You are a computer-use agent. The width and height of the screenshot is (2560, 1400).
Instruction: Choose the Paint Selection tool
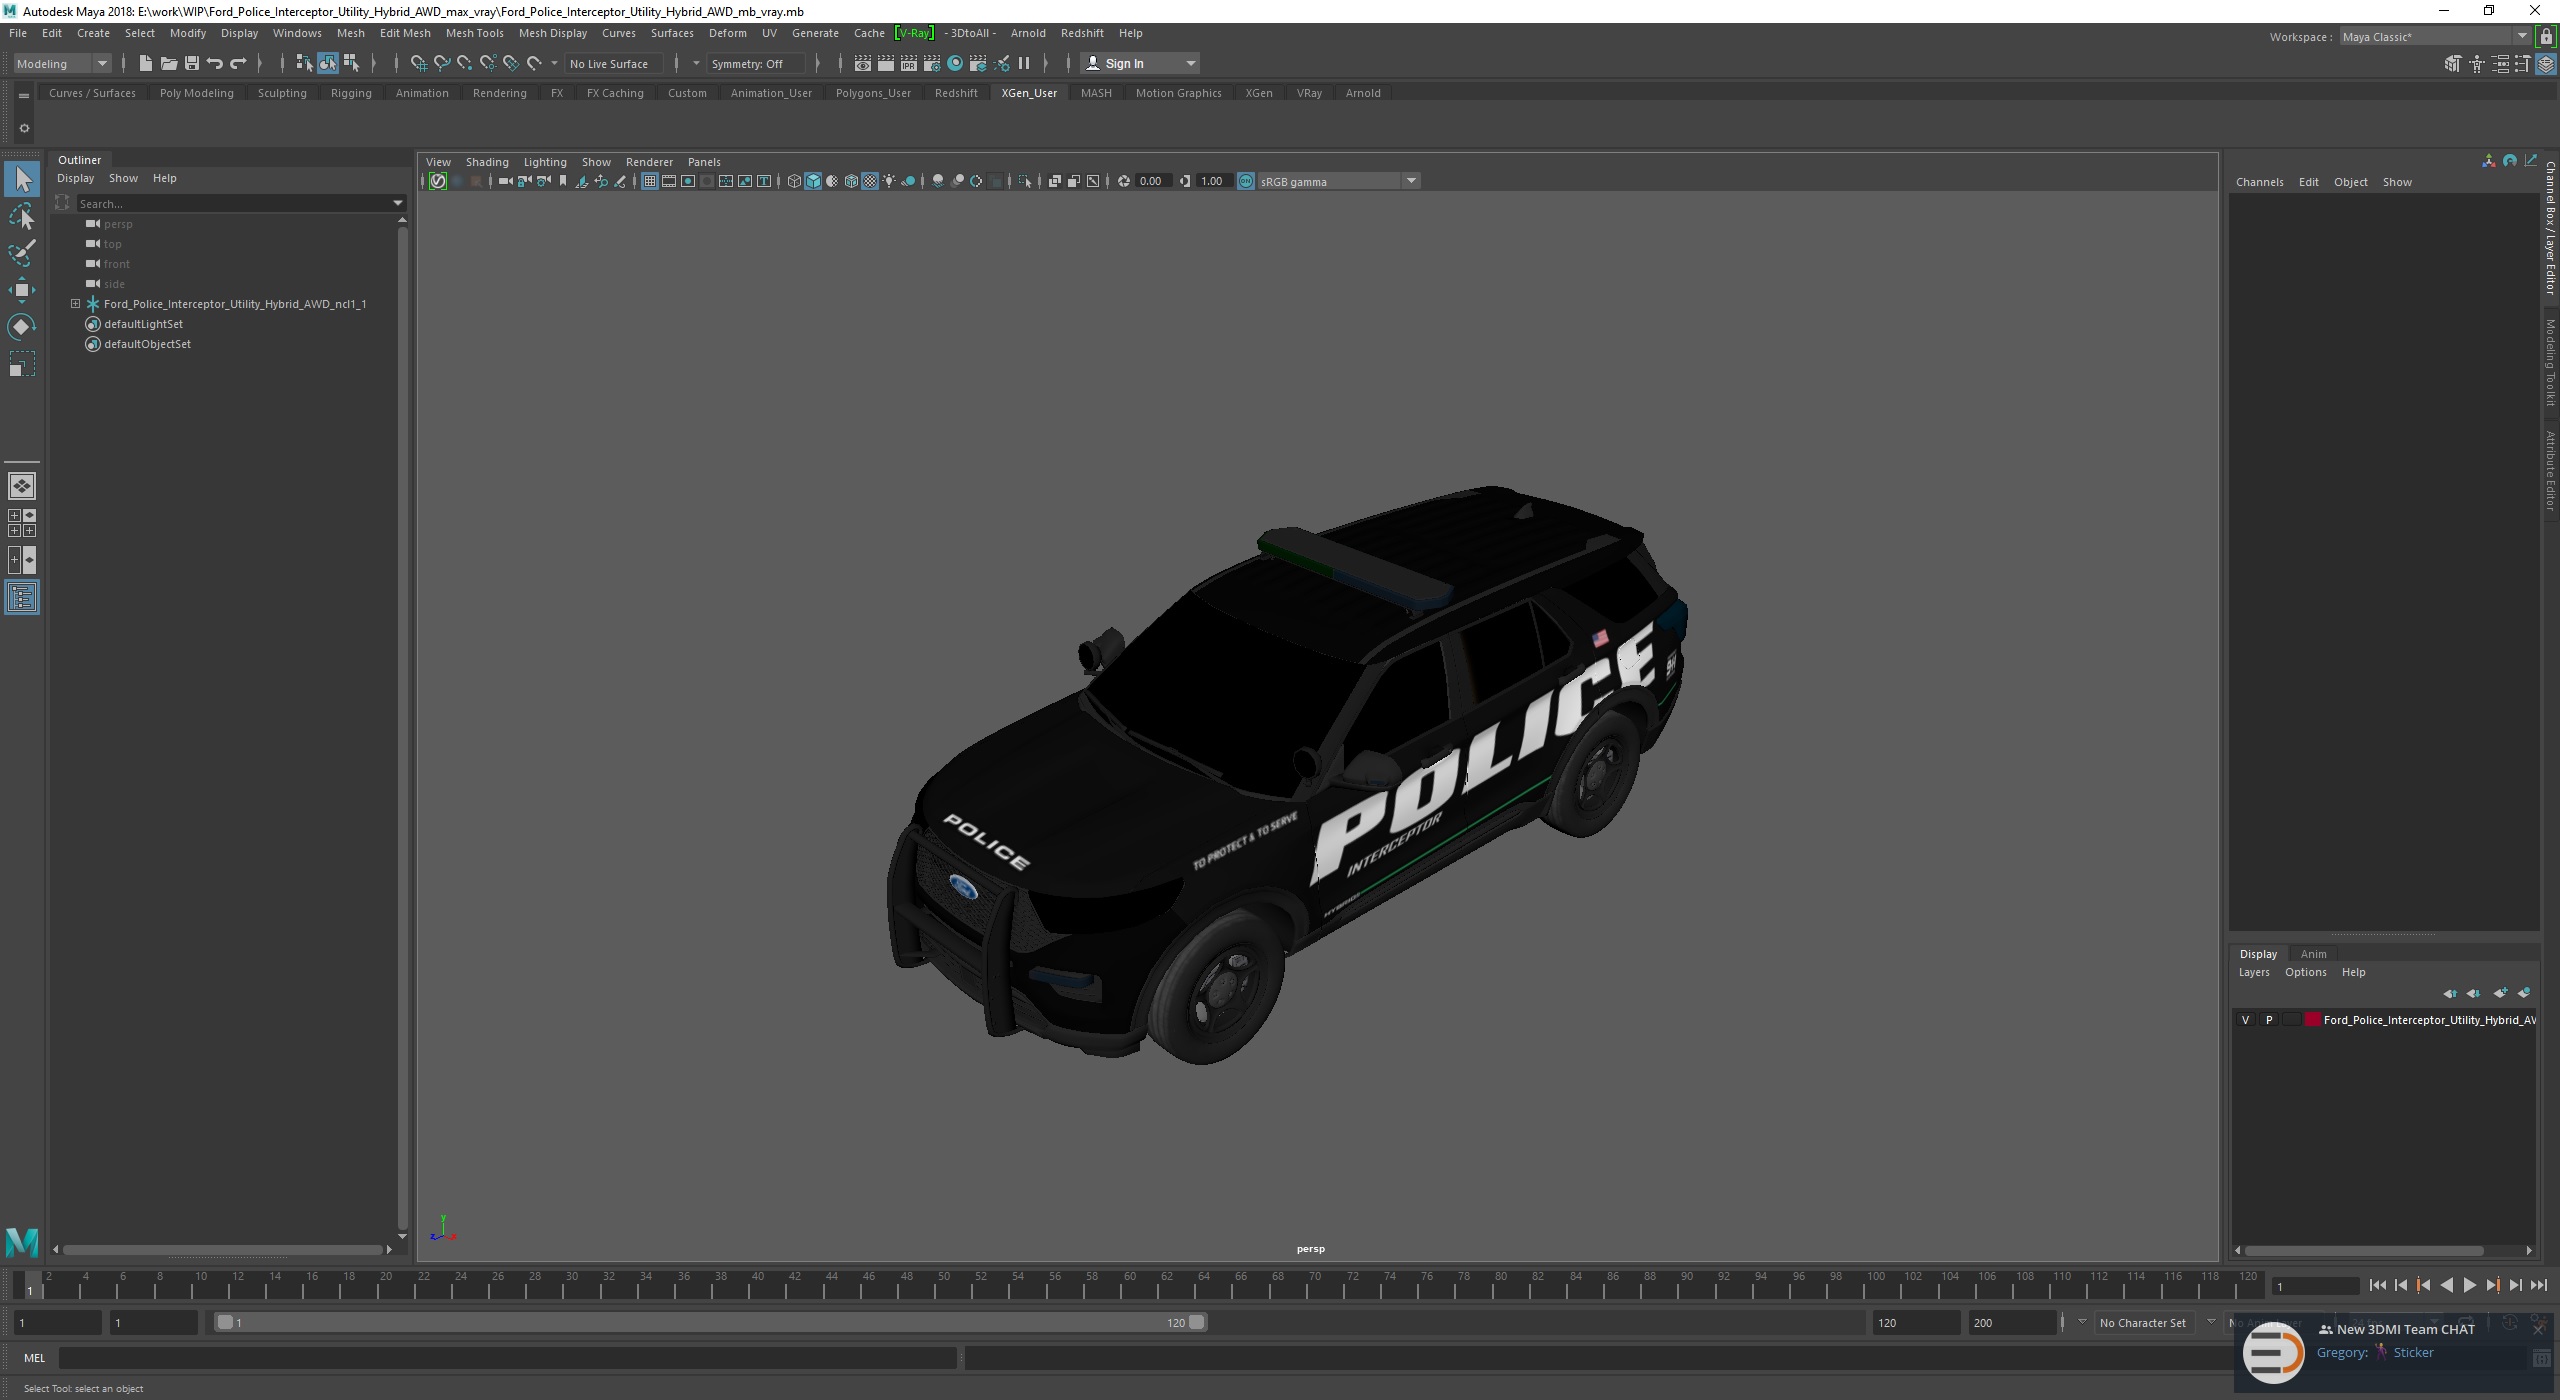(x=22, y=253)
